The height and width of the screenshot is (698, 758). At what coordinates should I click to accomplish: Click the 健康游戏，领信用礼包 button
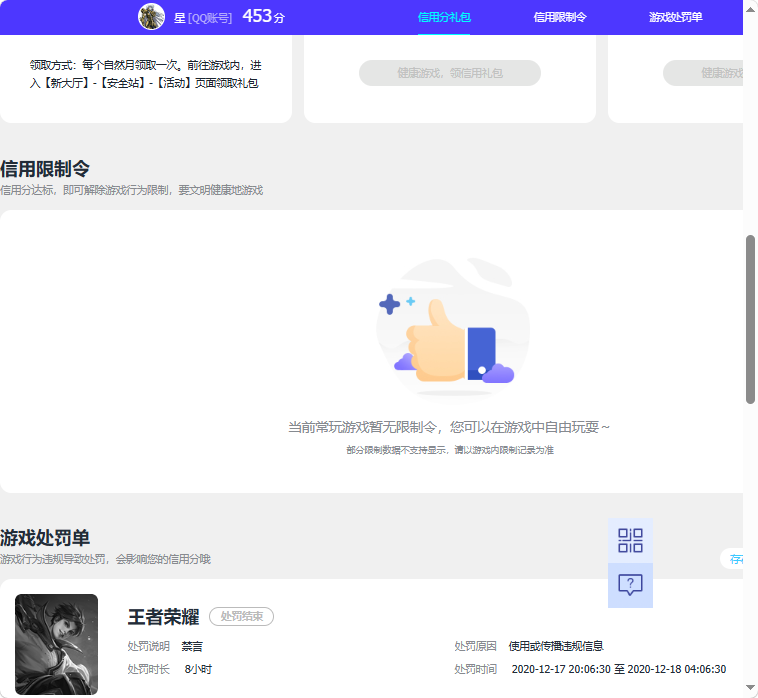[450, 73]
